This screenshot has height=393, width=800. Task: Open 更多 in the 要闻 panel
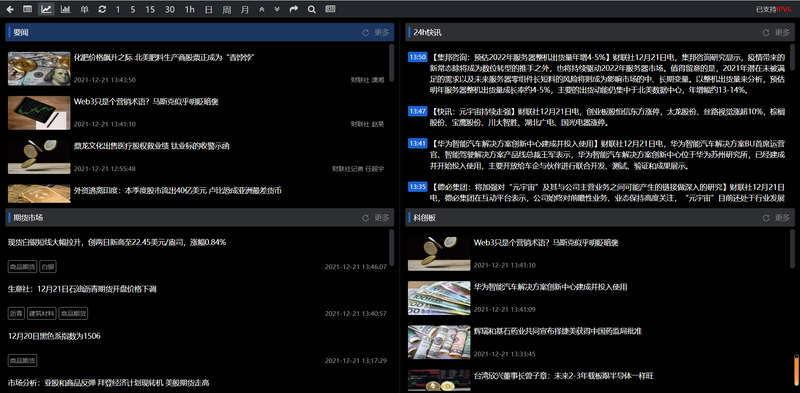click(x=382, y=32)
